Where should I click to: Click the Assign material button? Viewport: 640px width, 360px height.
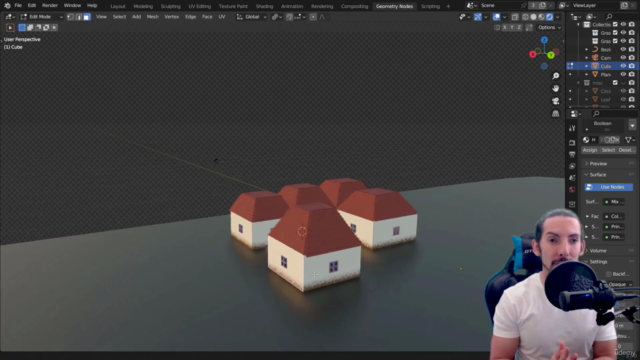pyautogui.click(x=590, y=150)
